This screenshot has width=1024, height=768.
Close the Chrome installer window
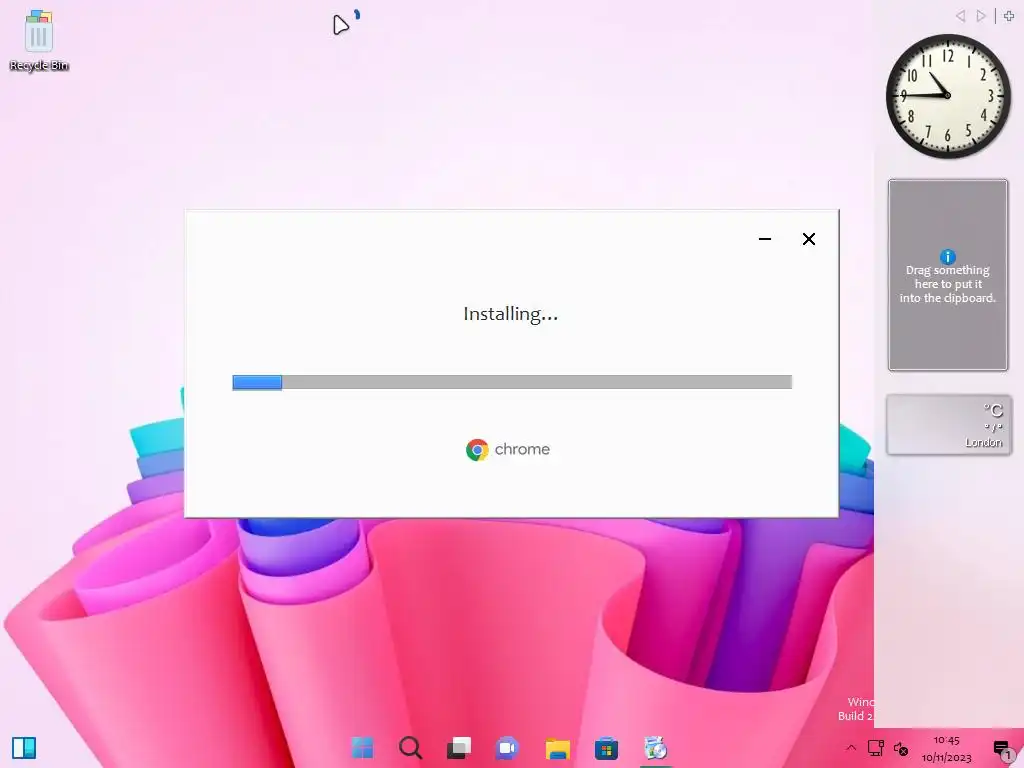pyautogui.click(x=808, y=239)
